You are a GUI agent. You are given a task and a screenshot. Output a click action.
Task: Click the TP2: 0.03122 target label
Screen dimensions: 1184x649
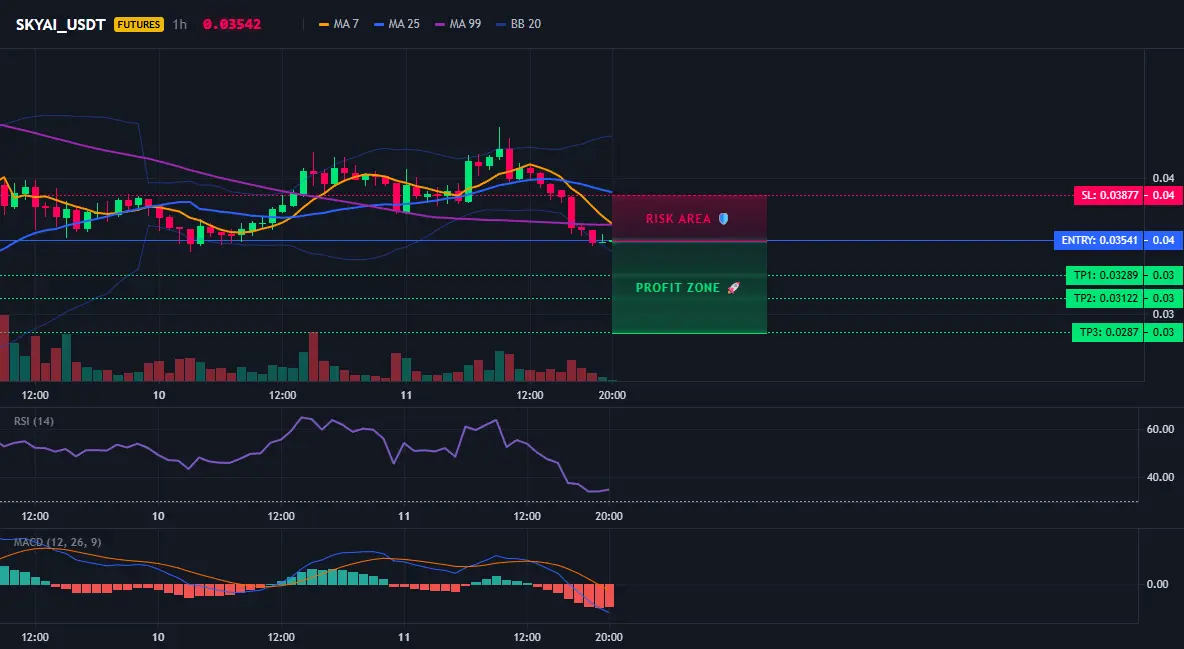(1105, 298)
